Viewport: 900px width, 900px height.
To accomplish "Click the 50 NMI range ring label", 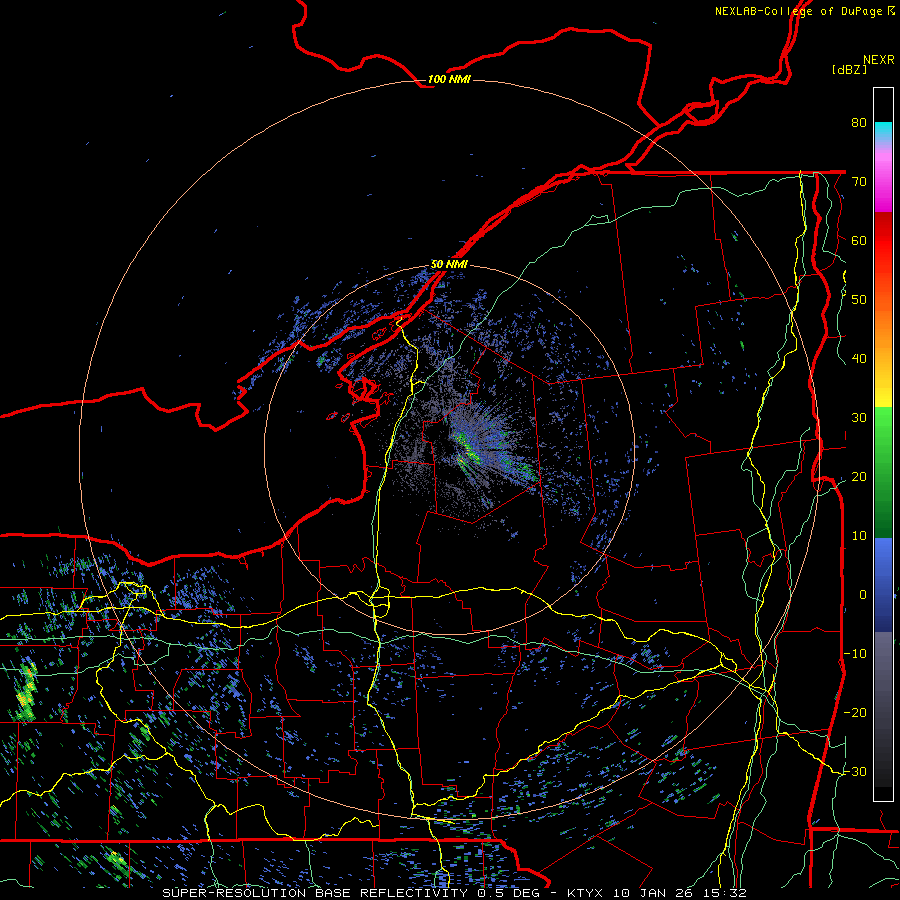I will tap(449, 264).
